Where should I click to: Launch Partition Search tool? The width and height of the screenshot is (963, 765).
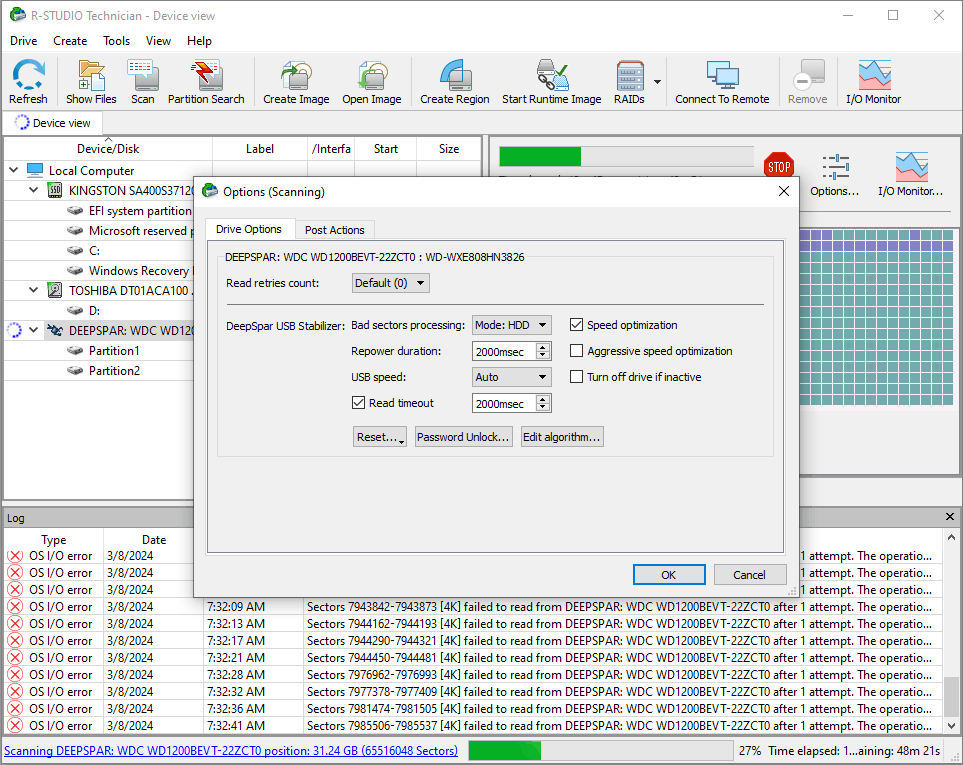[206, 82]
